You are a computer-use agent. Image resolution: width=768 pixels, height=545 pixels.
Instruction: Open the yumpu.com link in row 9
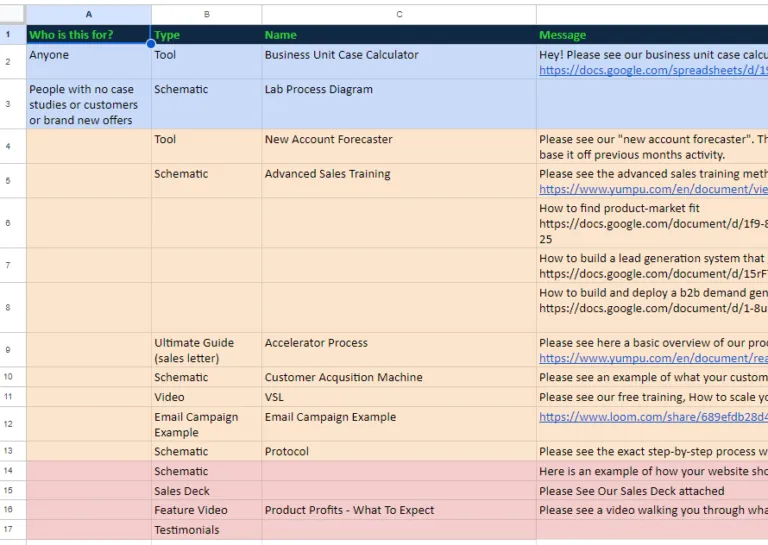[653, 358]
